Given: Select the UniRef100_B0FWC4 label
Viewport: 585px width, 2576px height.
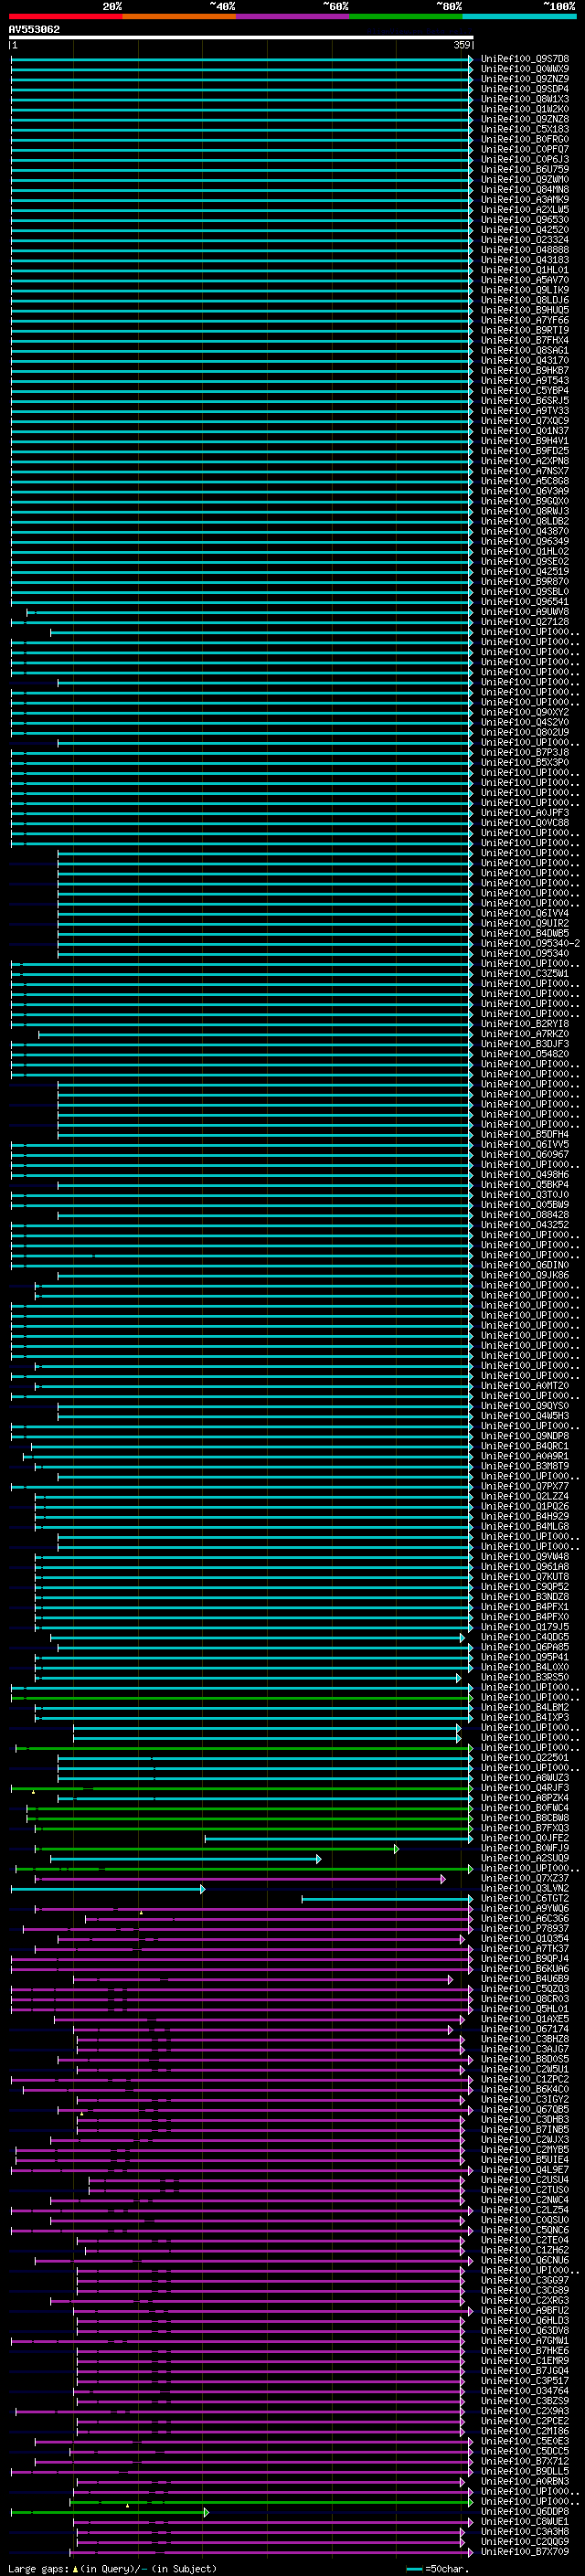Looking at the screenshot, I should tap(525, 1808).
